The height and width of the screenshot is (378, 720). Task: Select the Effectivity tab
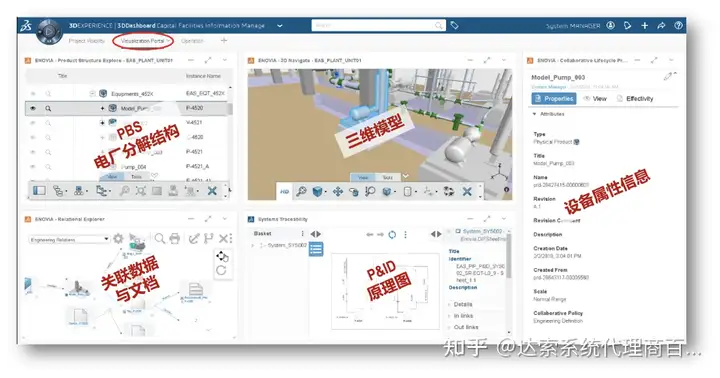coord(635,98)
